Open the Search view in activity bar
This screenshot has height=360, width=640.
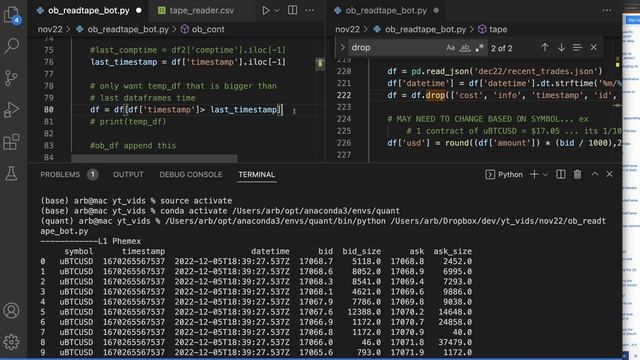click(x=11, y=46)
